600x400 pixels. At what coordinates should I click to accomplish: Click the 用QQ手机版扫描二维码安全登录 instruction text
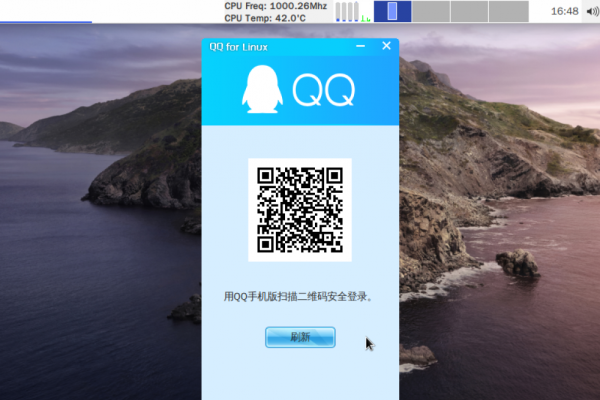(x=298, y=296)
